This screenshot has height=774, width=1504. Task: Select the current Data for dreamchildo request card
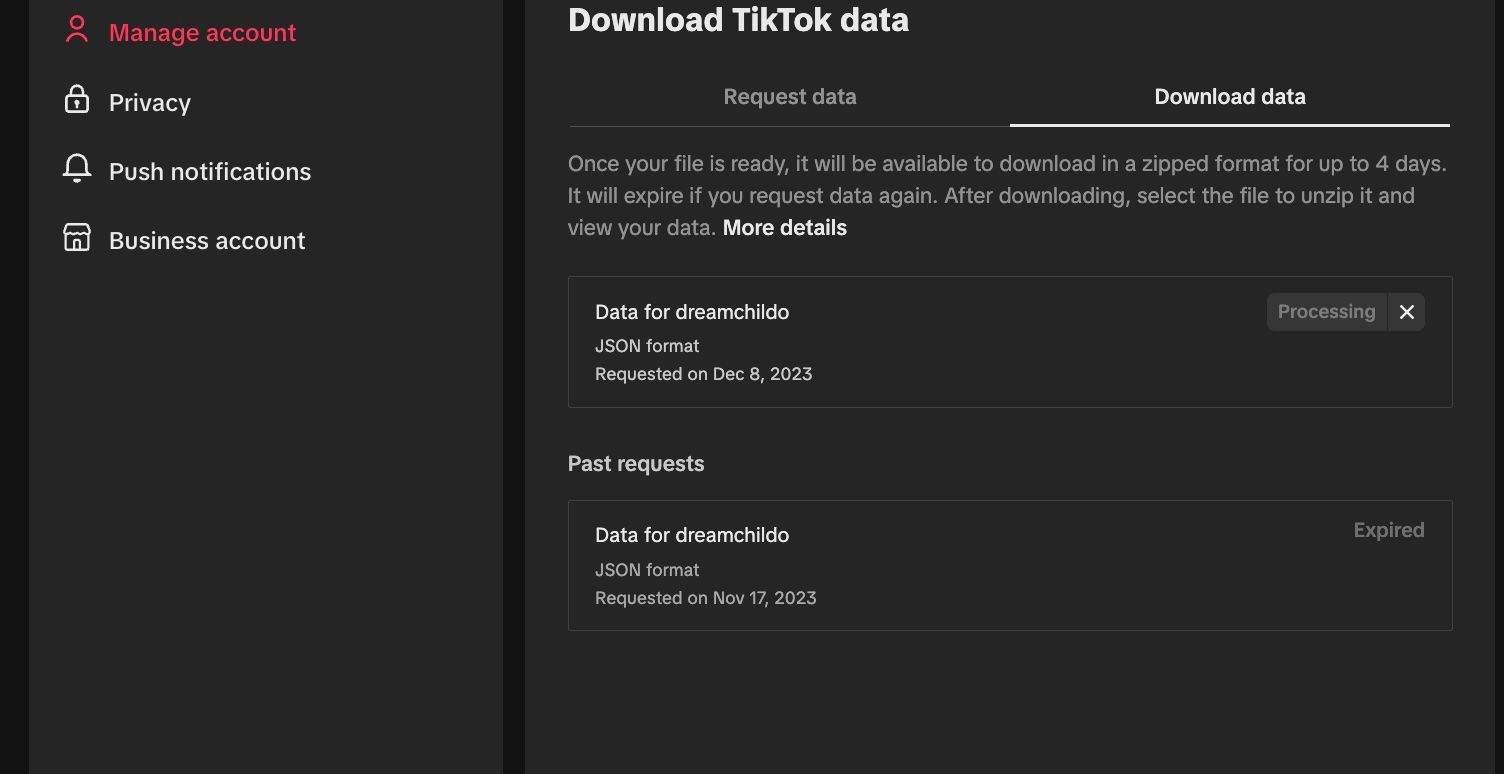1010,341
